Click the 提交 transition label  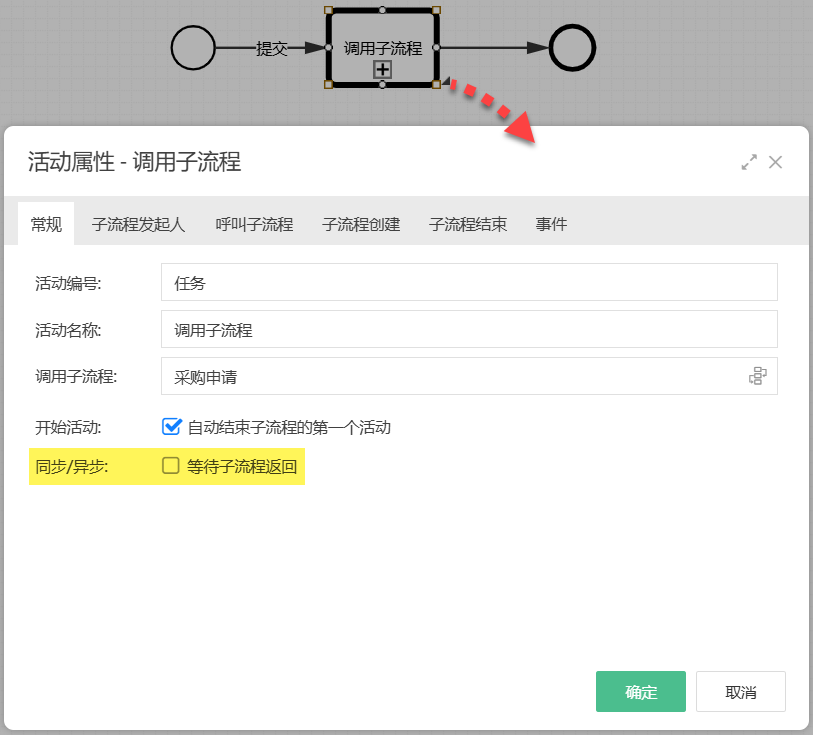pyautogui.click(x=271, y=48)
